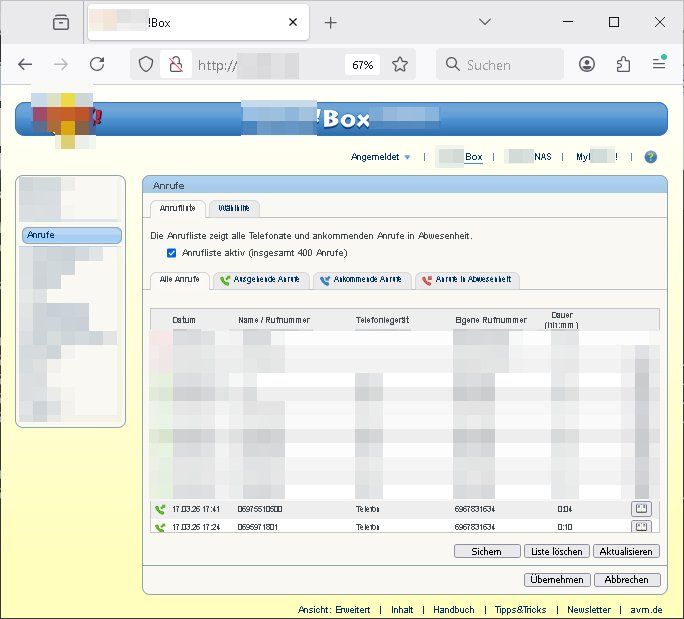Toggle Anrufliste aktiv checkbox

point(171,253)
